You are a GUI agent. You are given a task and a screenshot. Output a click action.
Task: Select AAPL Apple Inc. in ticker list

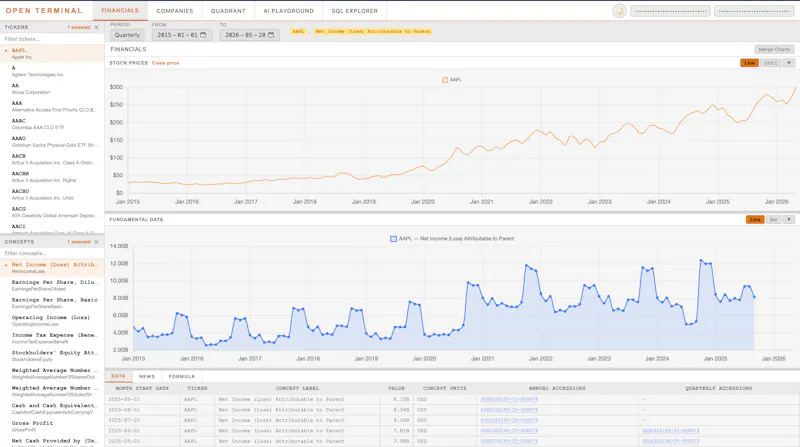[x=52, y=54]
